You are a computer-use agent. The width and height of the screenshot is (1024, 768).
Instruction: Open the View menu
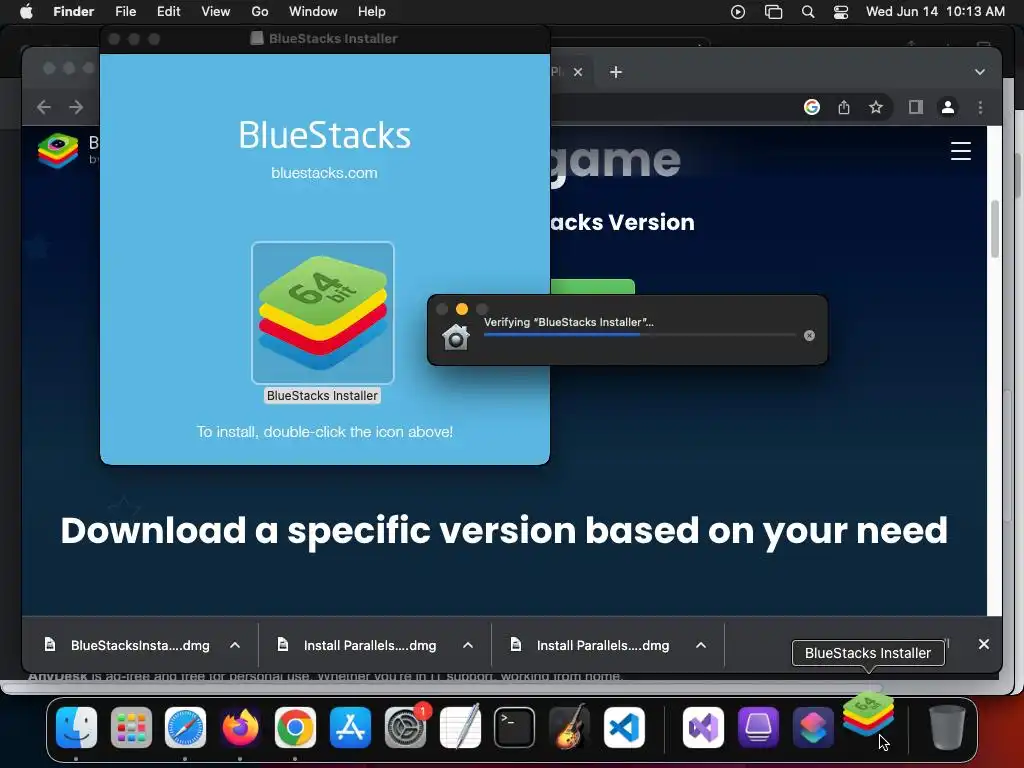[x=216, y=12]
